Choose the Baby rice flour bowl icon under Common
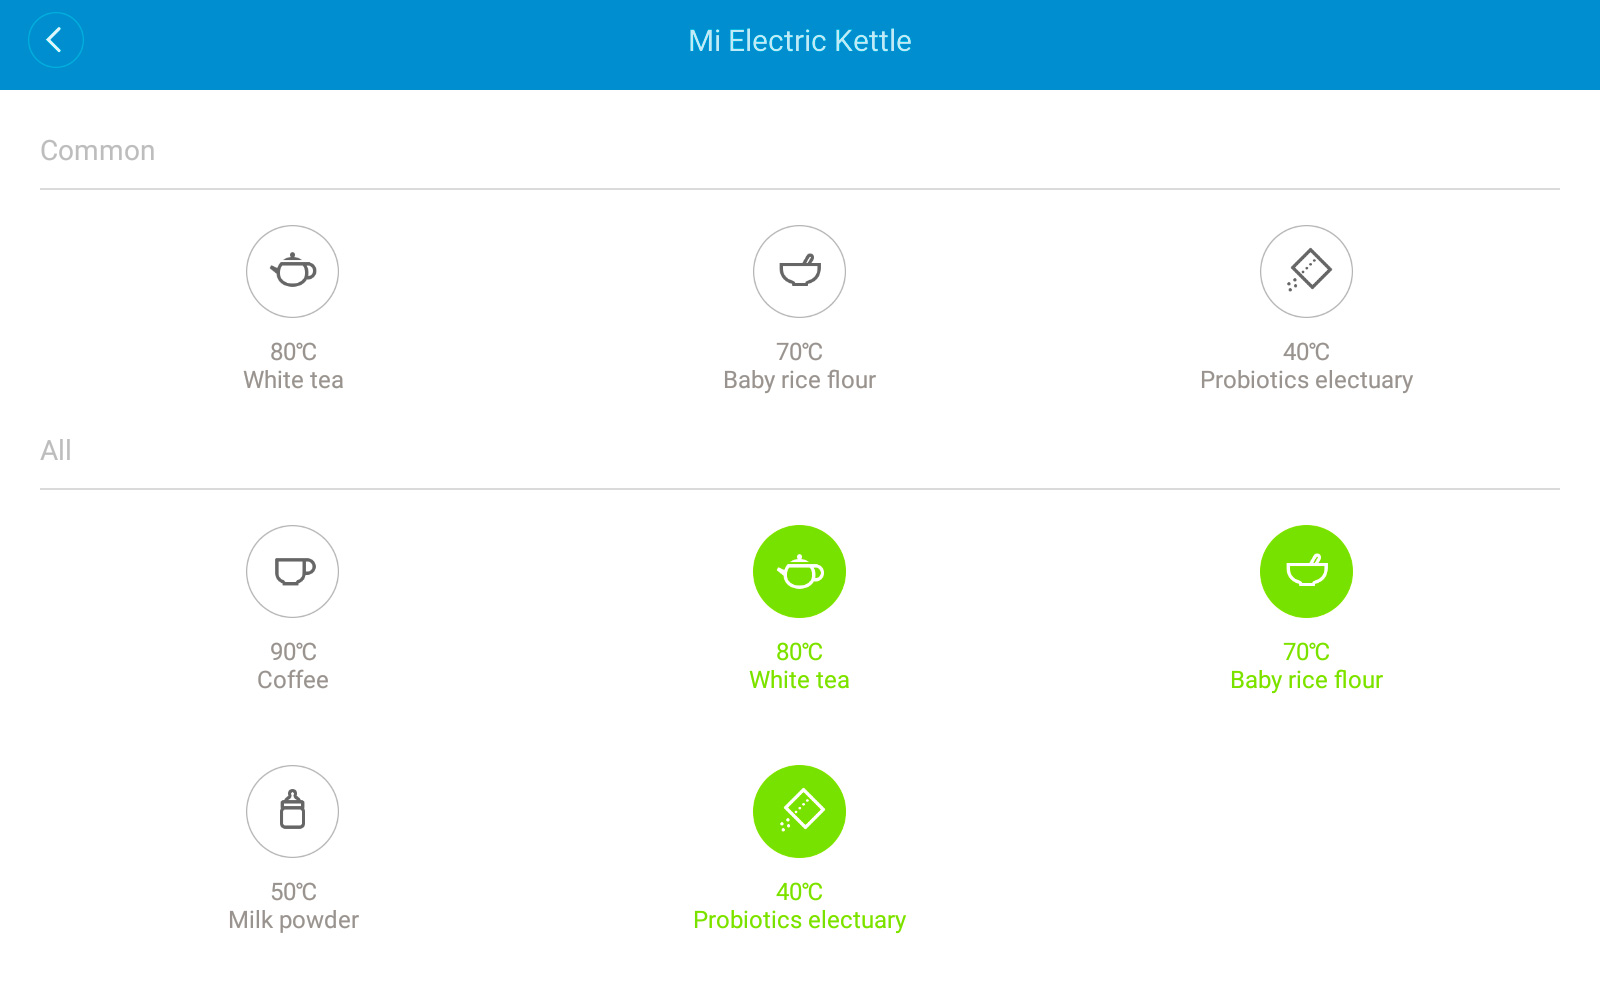 (x=799, y=271)
